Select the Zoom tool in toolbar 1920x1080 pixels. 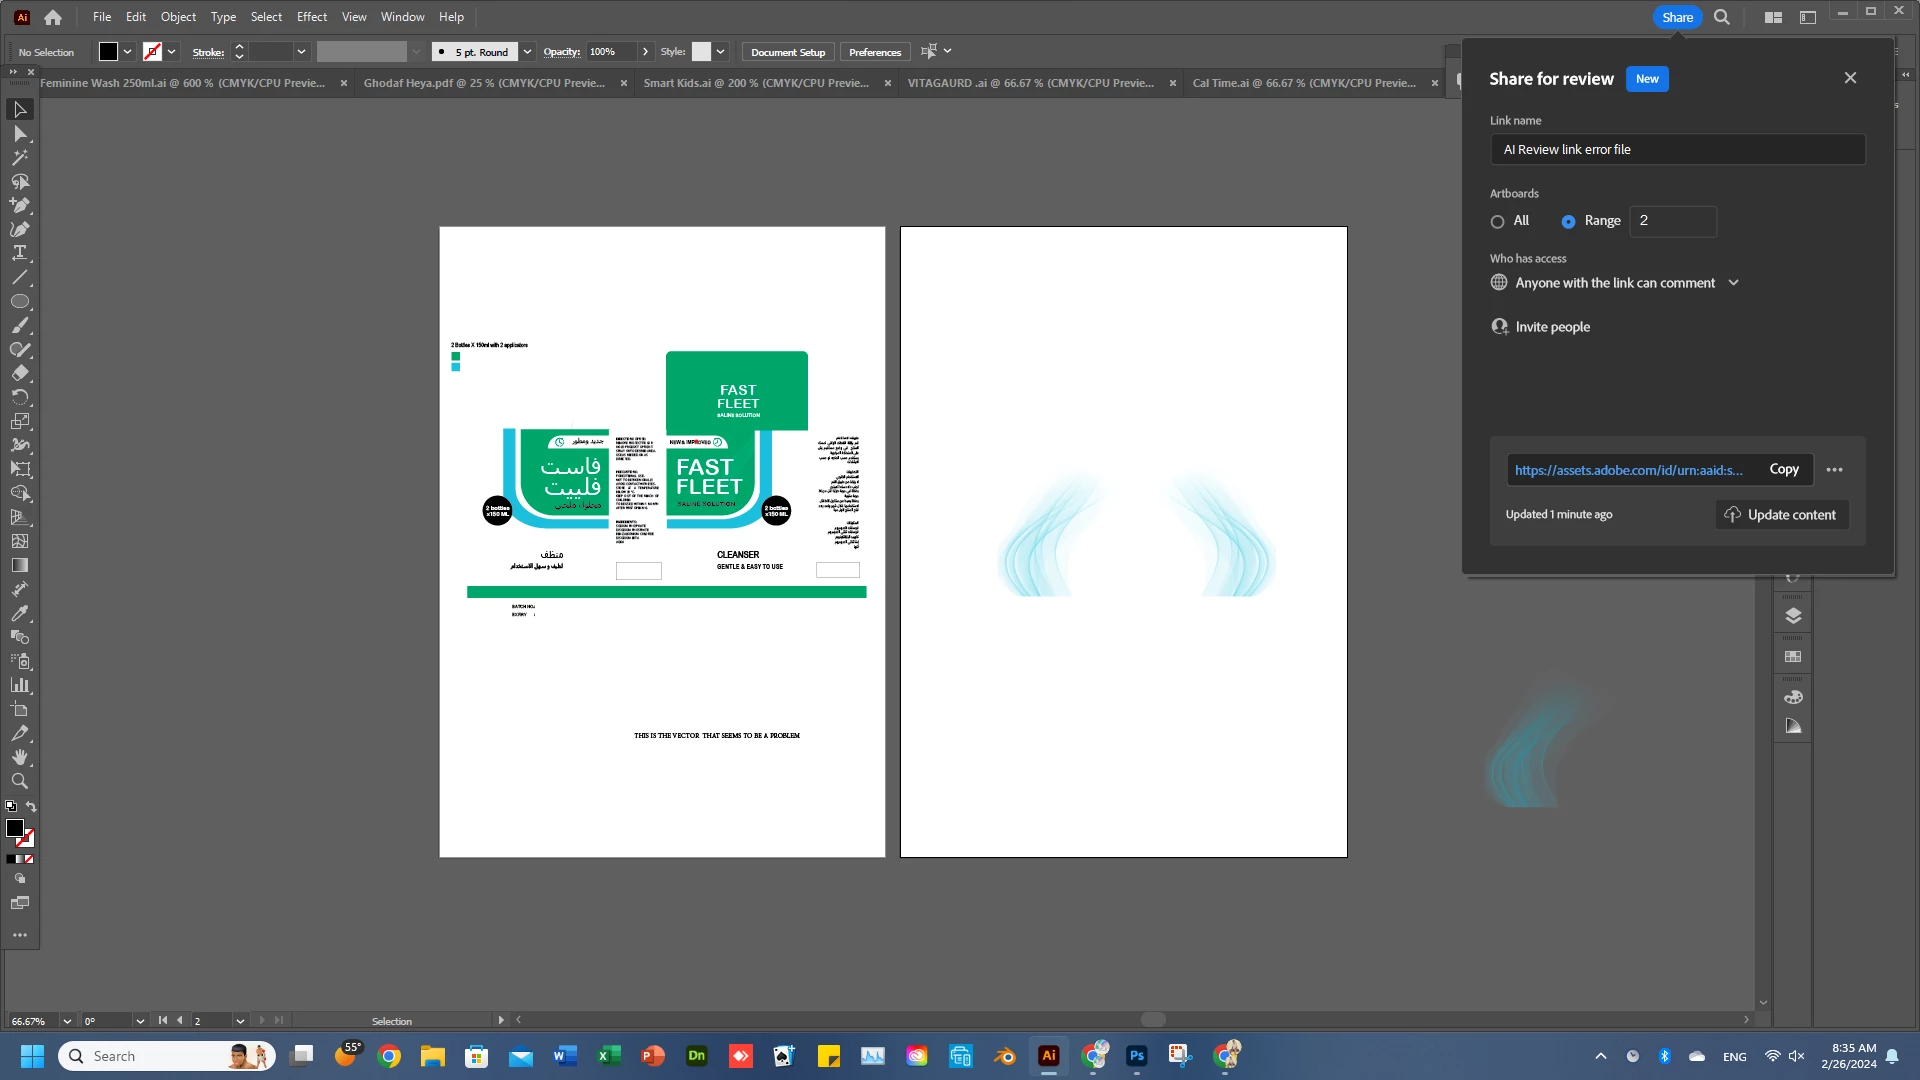click(x=19, y=781)
